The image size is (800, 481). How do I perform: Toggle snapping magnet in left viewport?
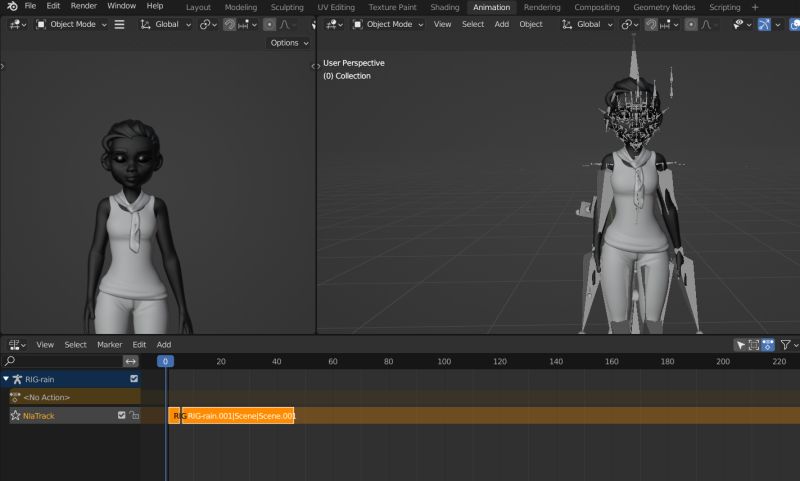(229, 24)
